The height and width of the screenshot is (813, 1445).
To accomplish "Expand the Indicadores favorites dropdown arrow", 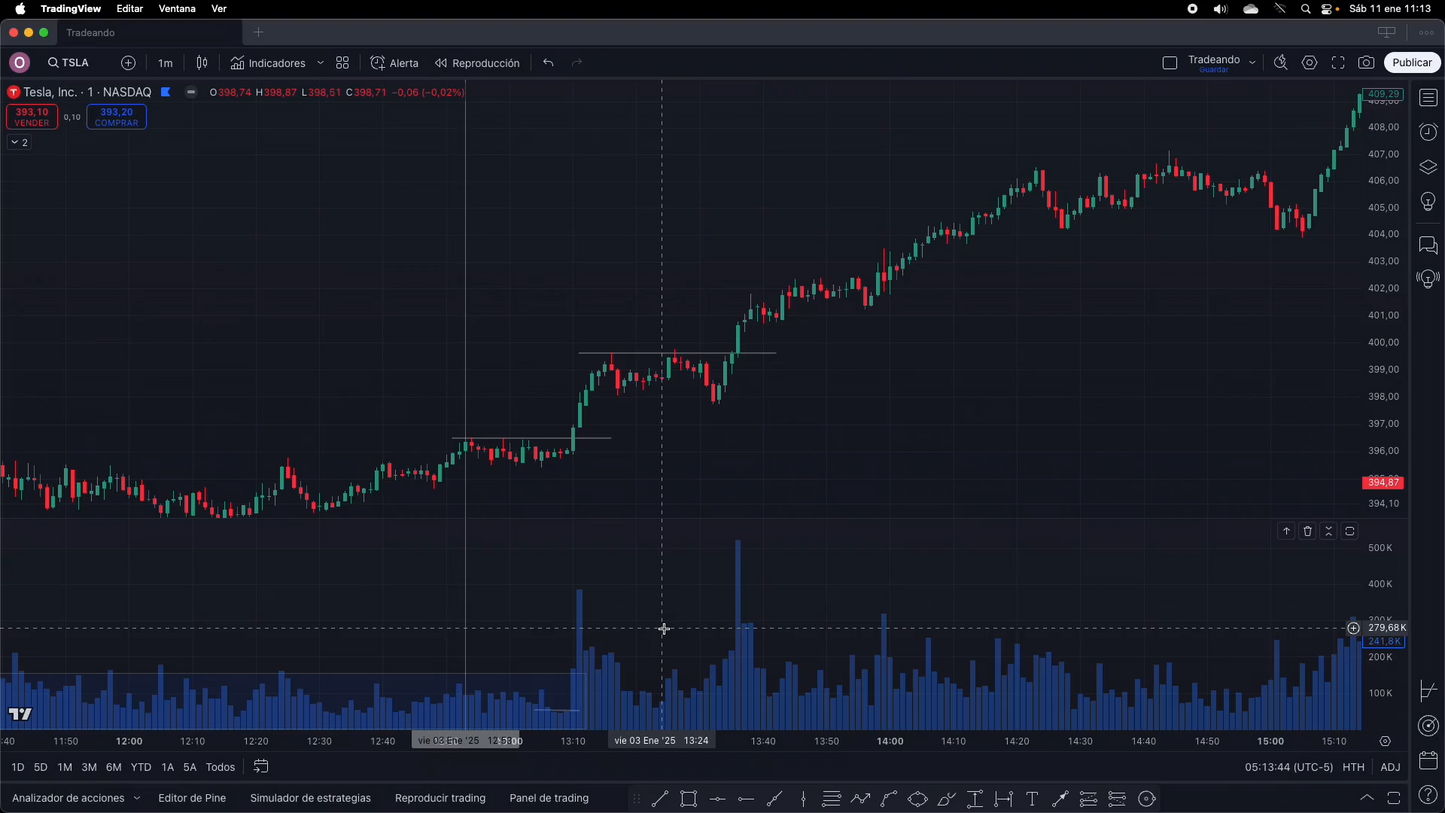I will pos(320,63).
